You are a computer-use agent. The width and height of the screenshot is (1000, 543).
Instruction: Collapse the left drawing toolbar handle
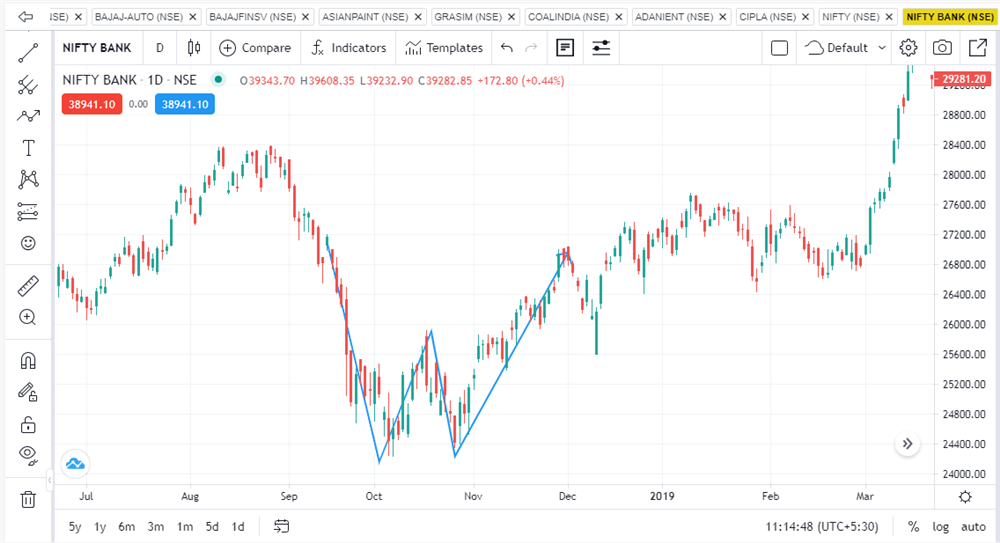pyautogui.click(x=50, y=480)
